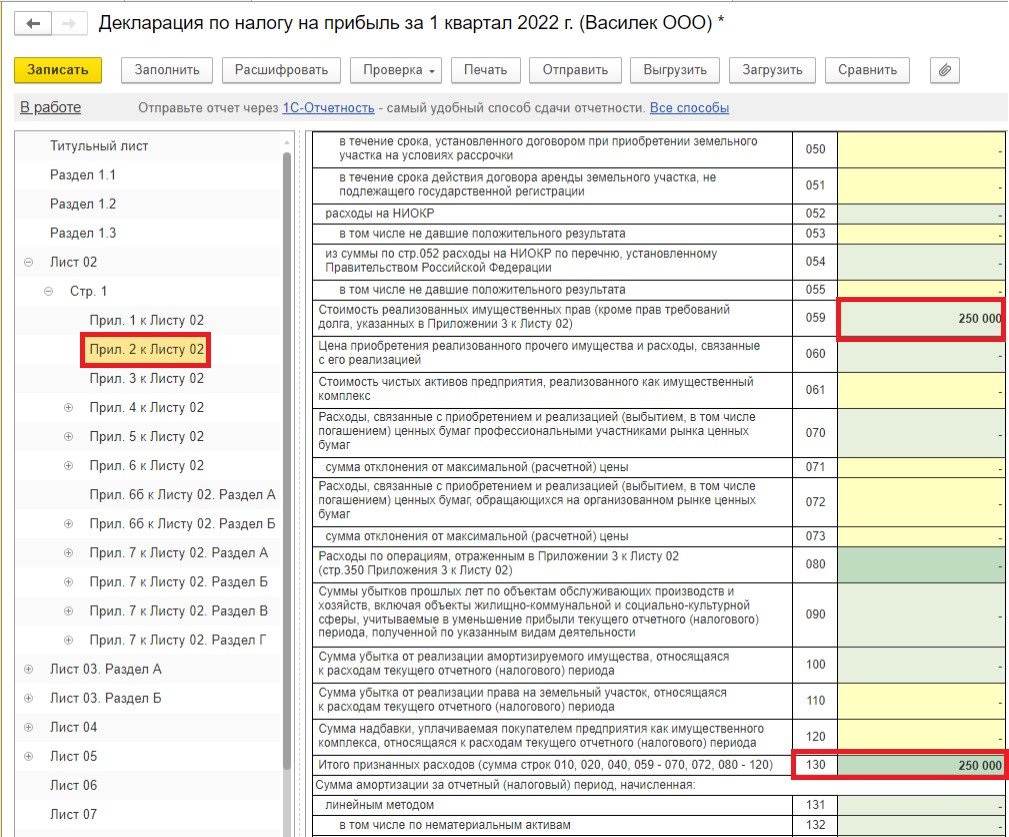Expand Прил. 7 к Листу 02. Раздел В
The width and height of the screenshot is (1009, 837).
68,611
